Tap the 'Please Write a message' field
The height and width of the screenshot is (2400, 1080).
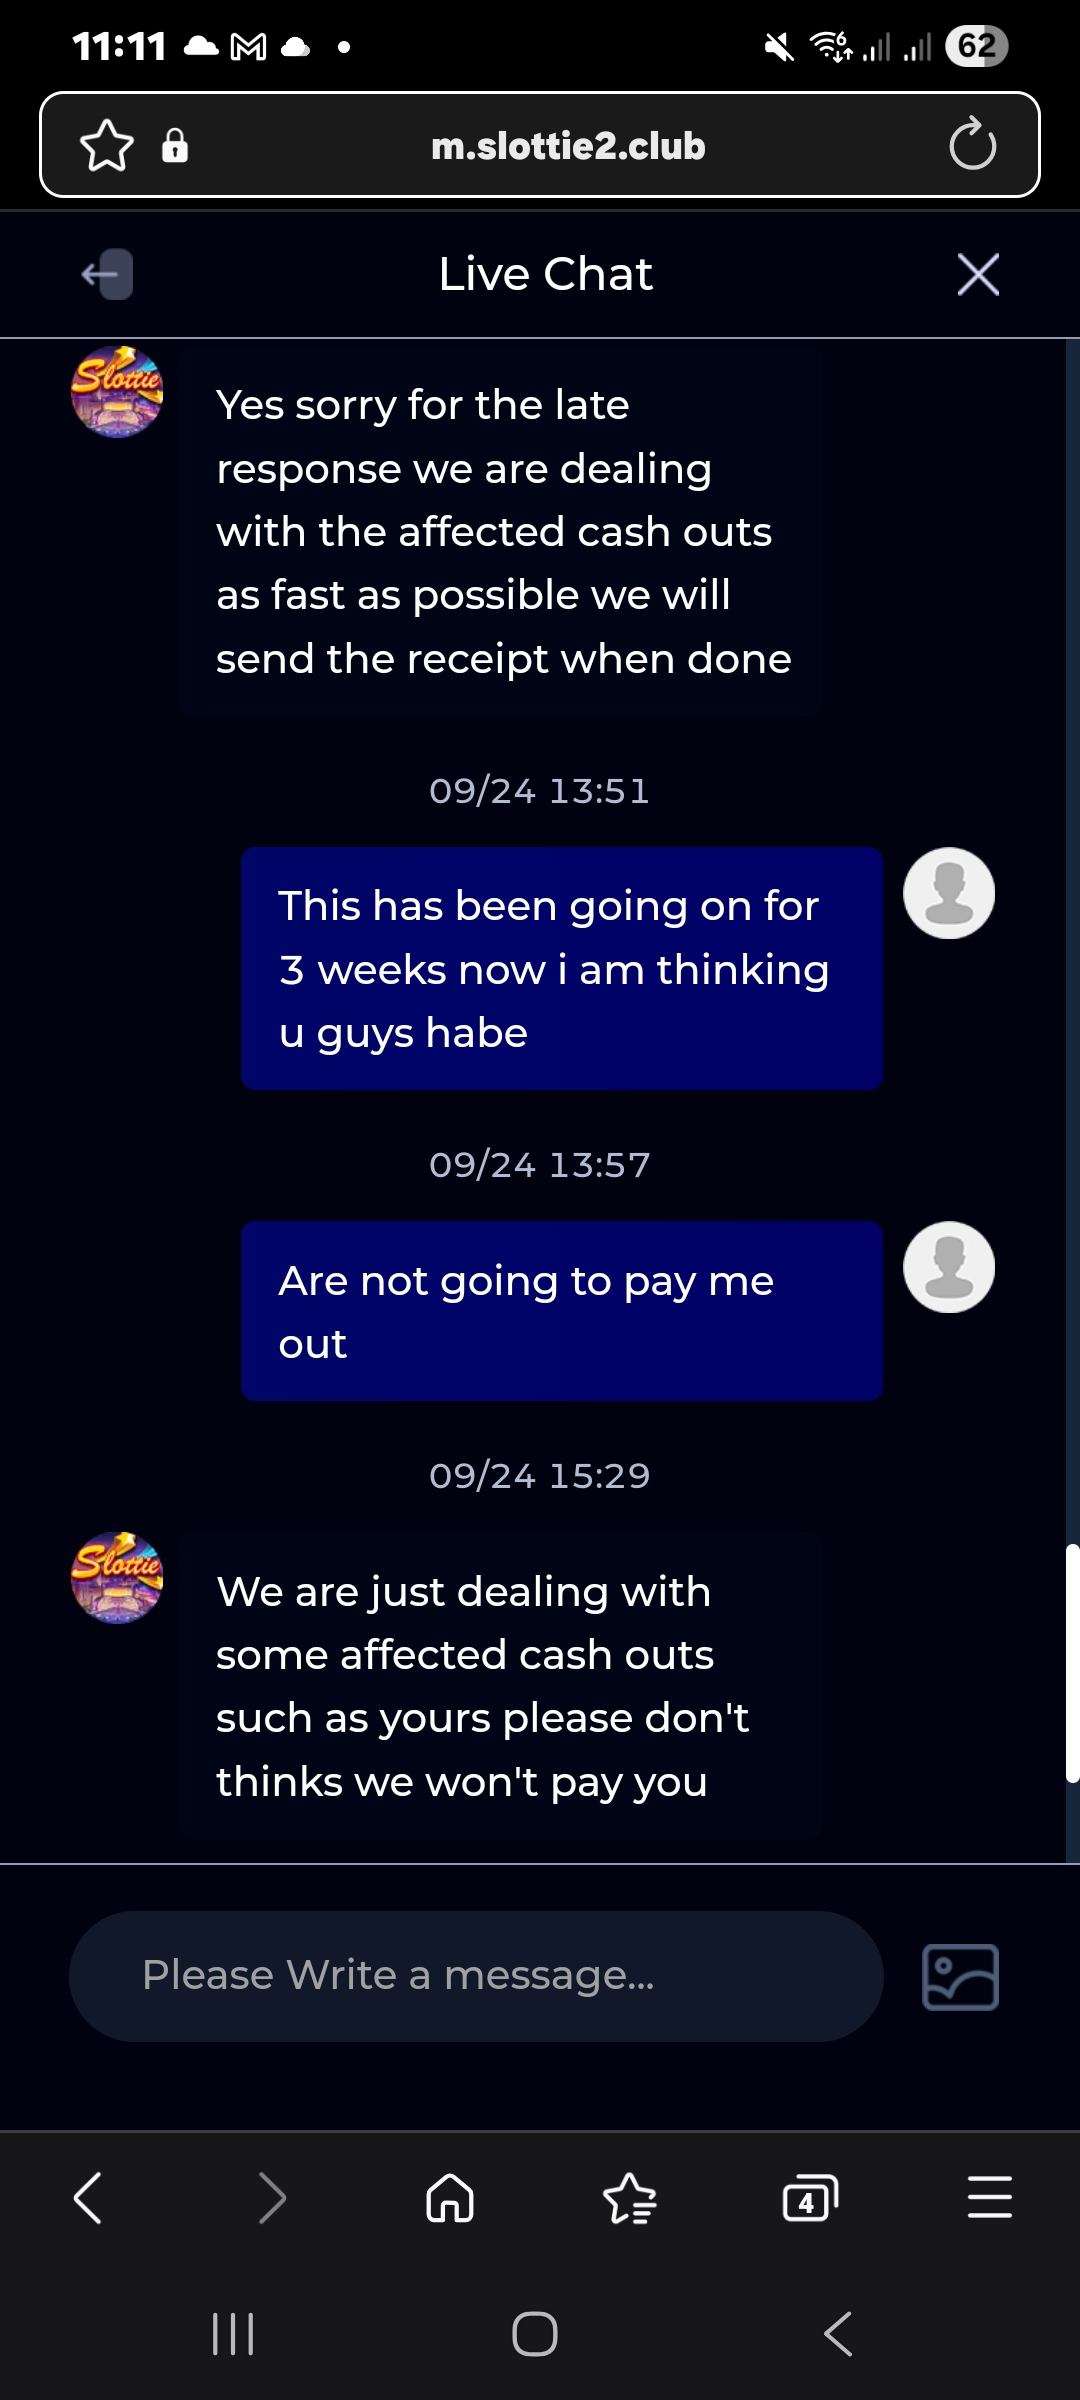(476, 1976)
